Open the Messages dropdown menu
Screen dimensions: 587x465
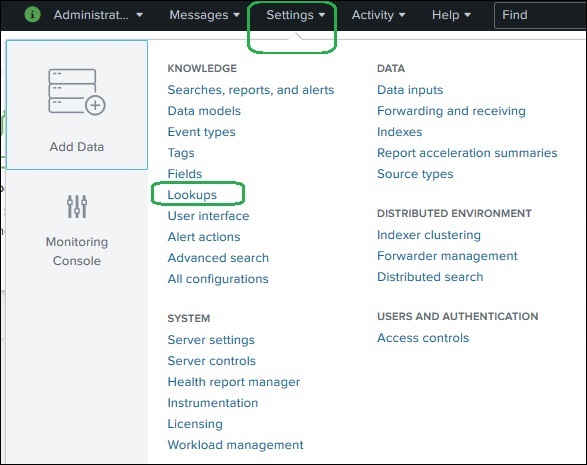pyautogui.click(x=204, y=15)
